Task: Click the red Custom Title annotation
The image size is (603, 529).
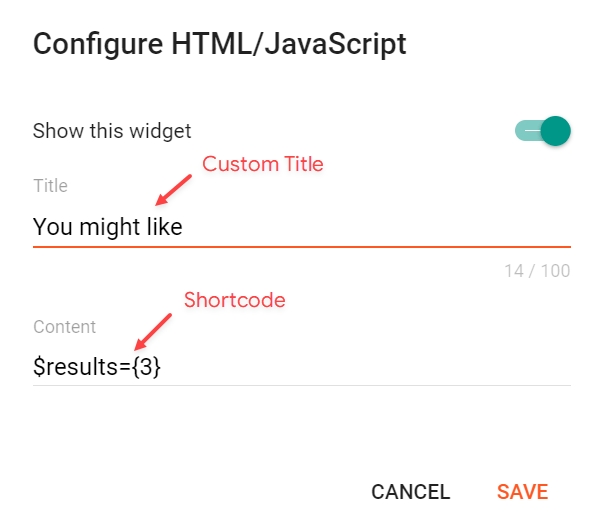Action: (263, 164)
